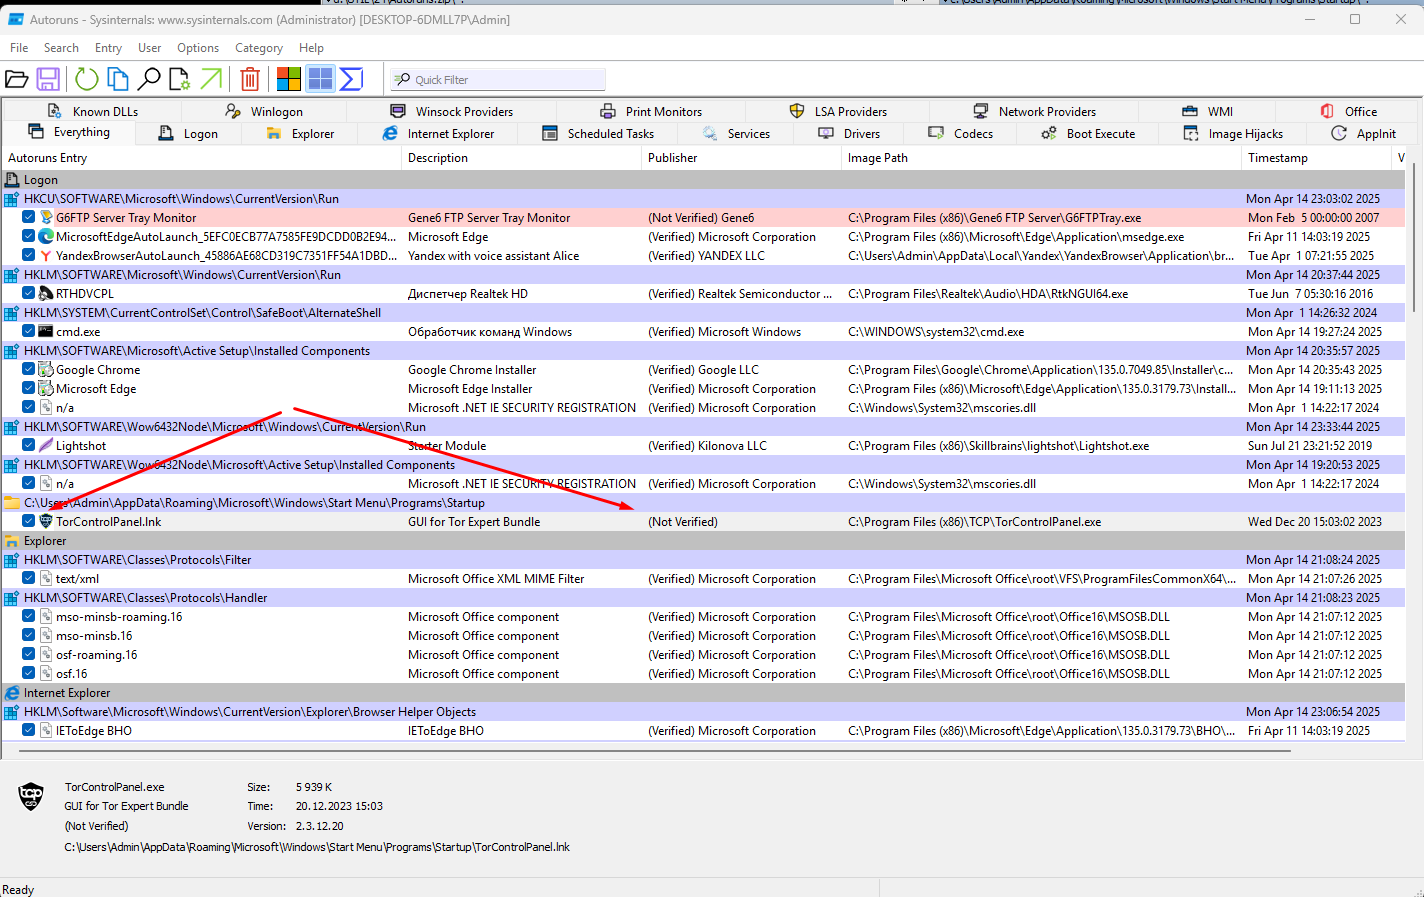Click the green Jump to Entry arrow icon

pyautogui.click(x=211, y=79)
